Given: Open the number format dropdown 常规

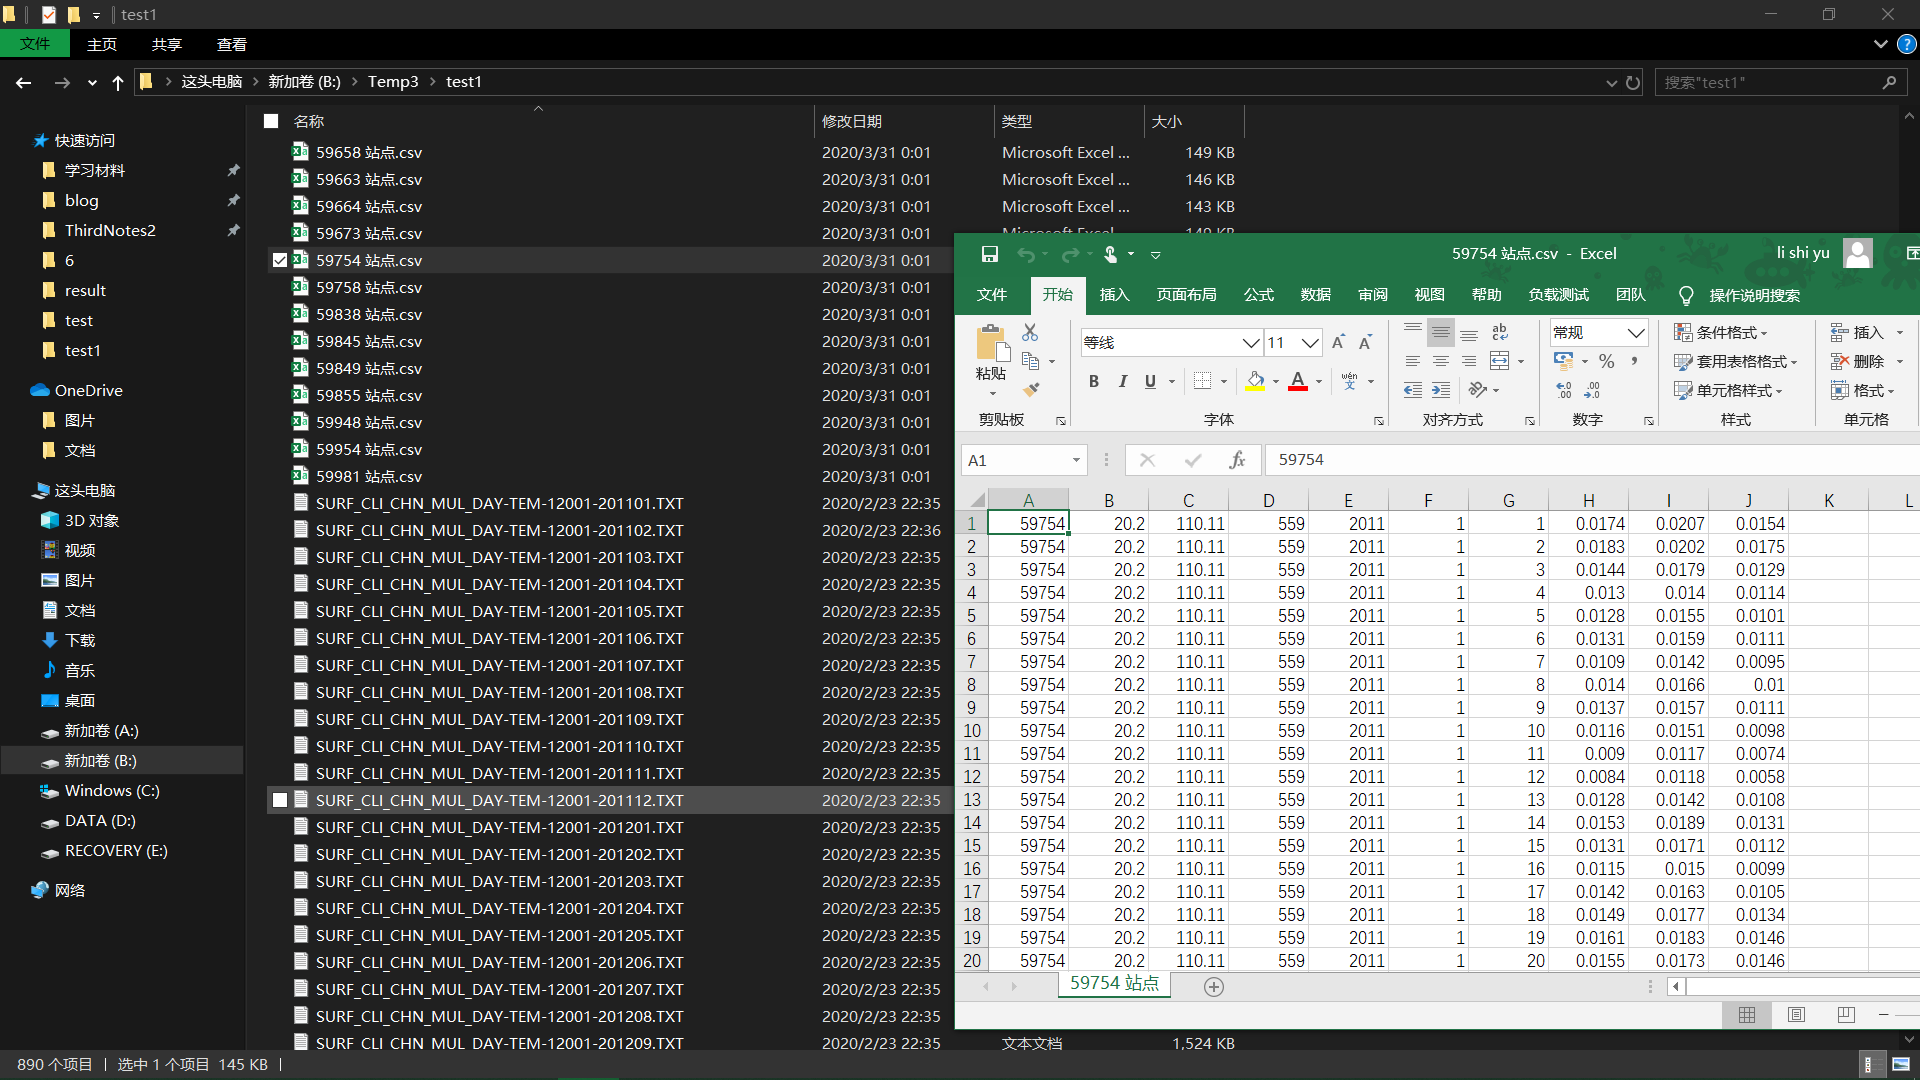Looking at the screenshot, I should click(x=1636, y=333).
